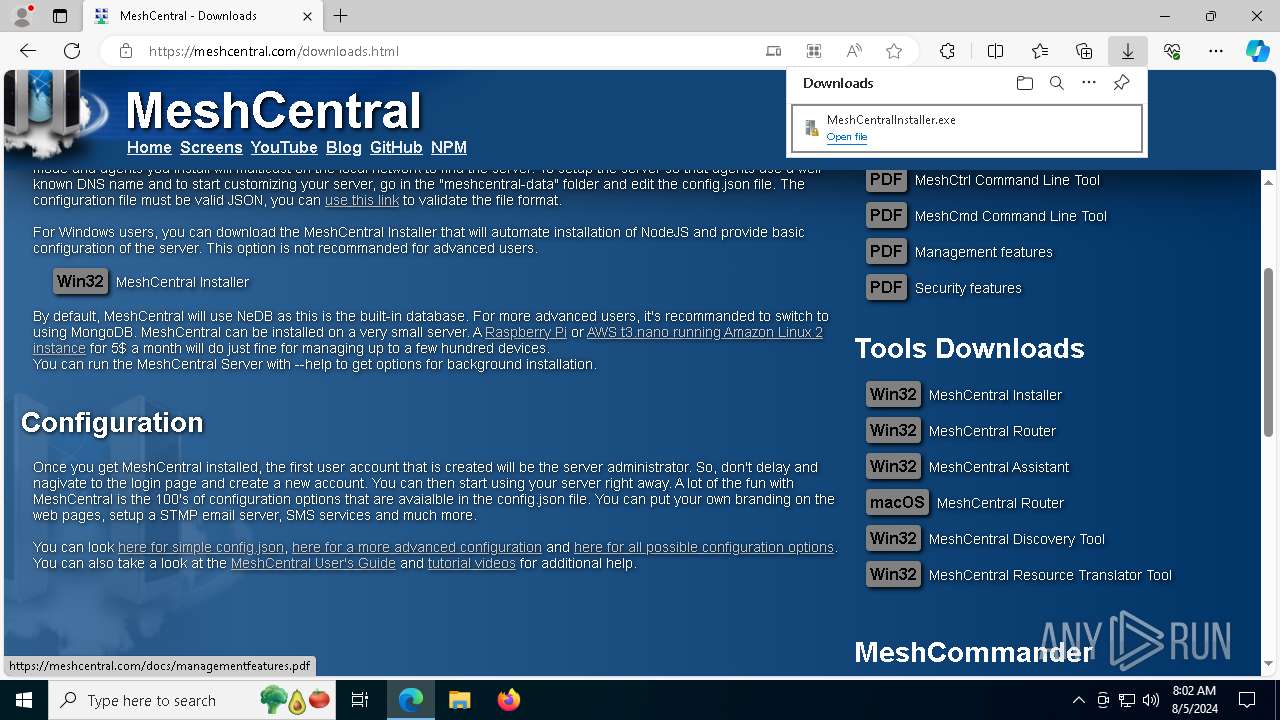
Task: Open the Raspberry Pi link
Action: pyautogui.click(x=526, y=332)
